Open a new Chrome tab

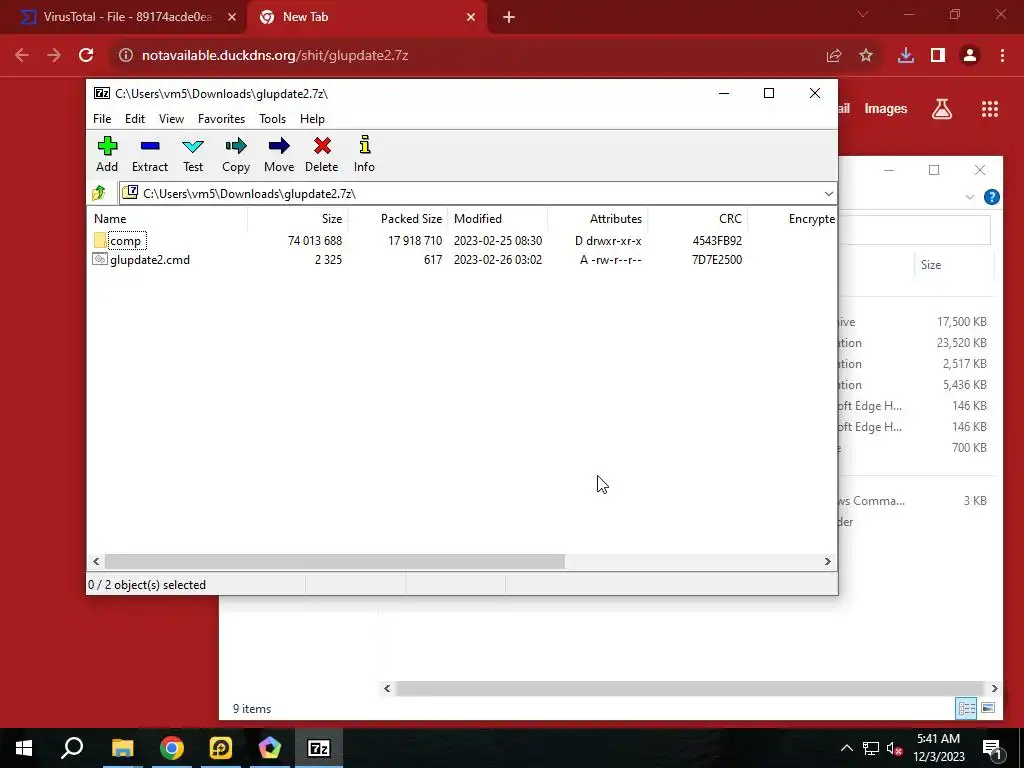pyautogui.click(x=509, y=18)
